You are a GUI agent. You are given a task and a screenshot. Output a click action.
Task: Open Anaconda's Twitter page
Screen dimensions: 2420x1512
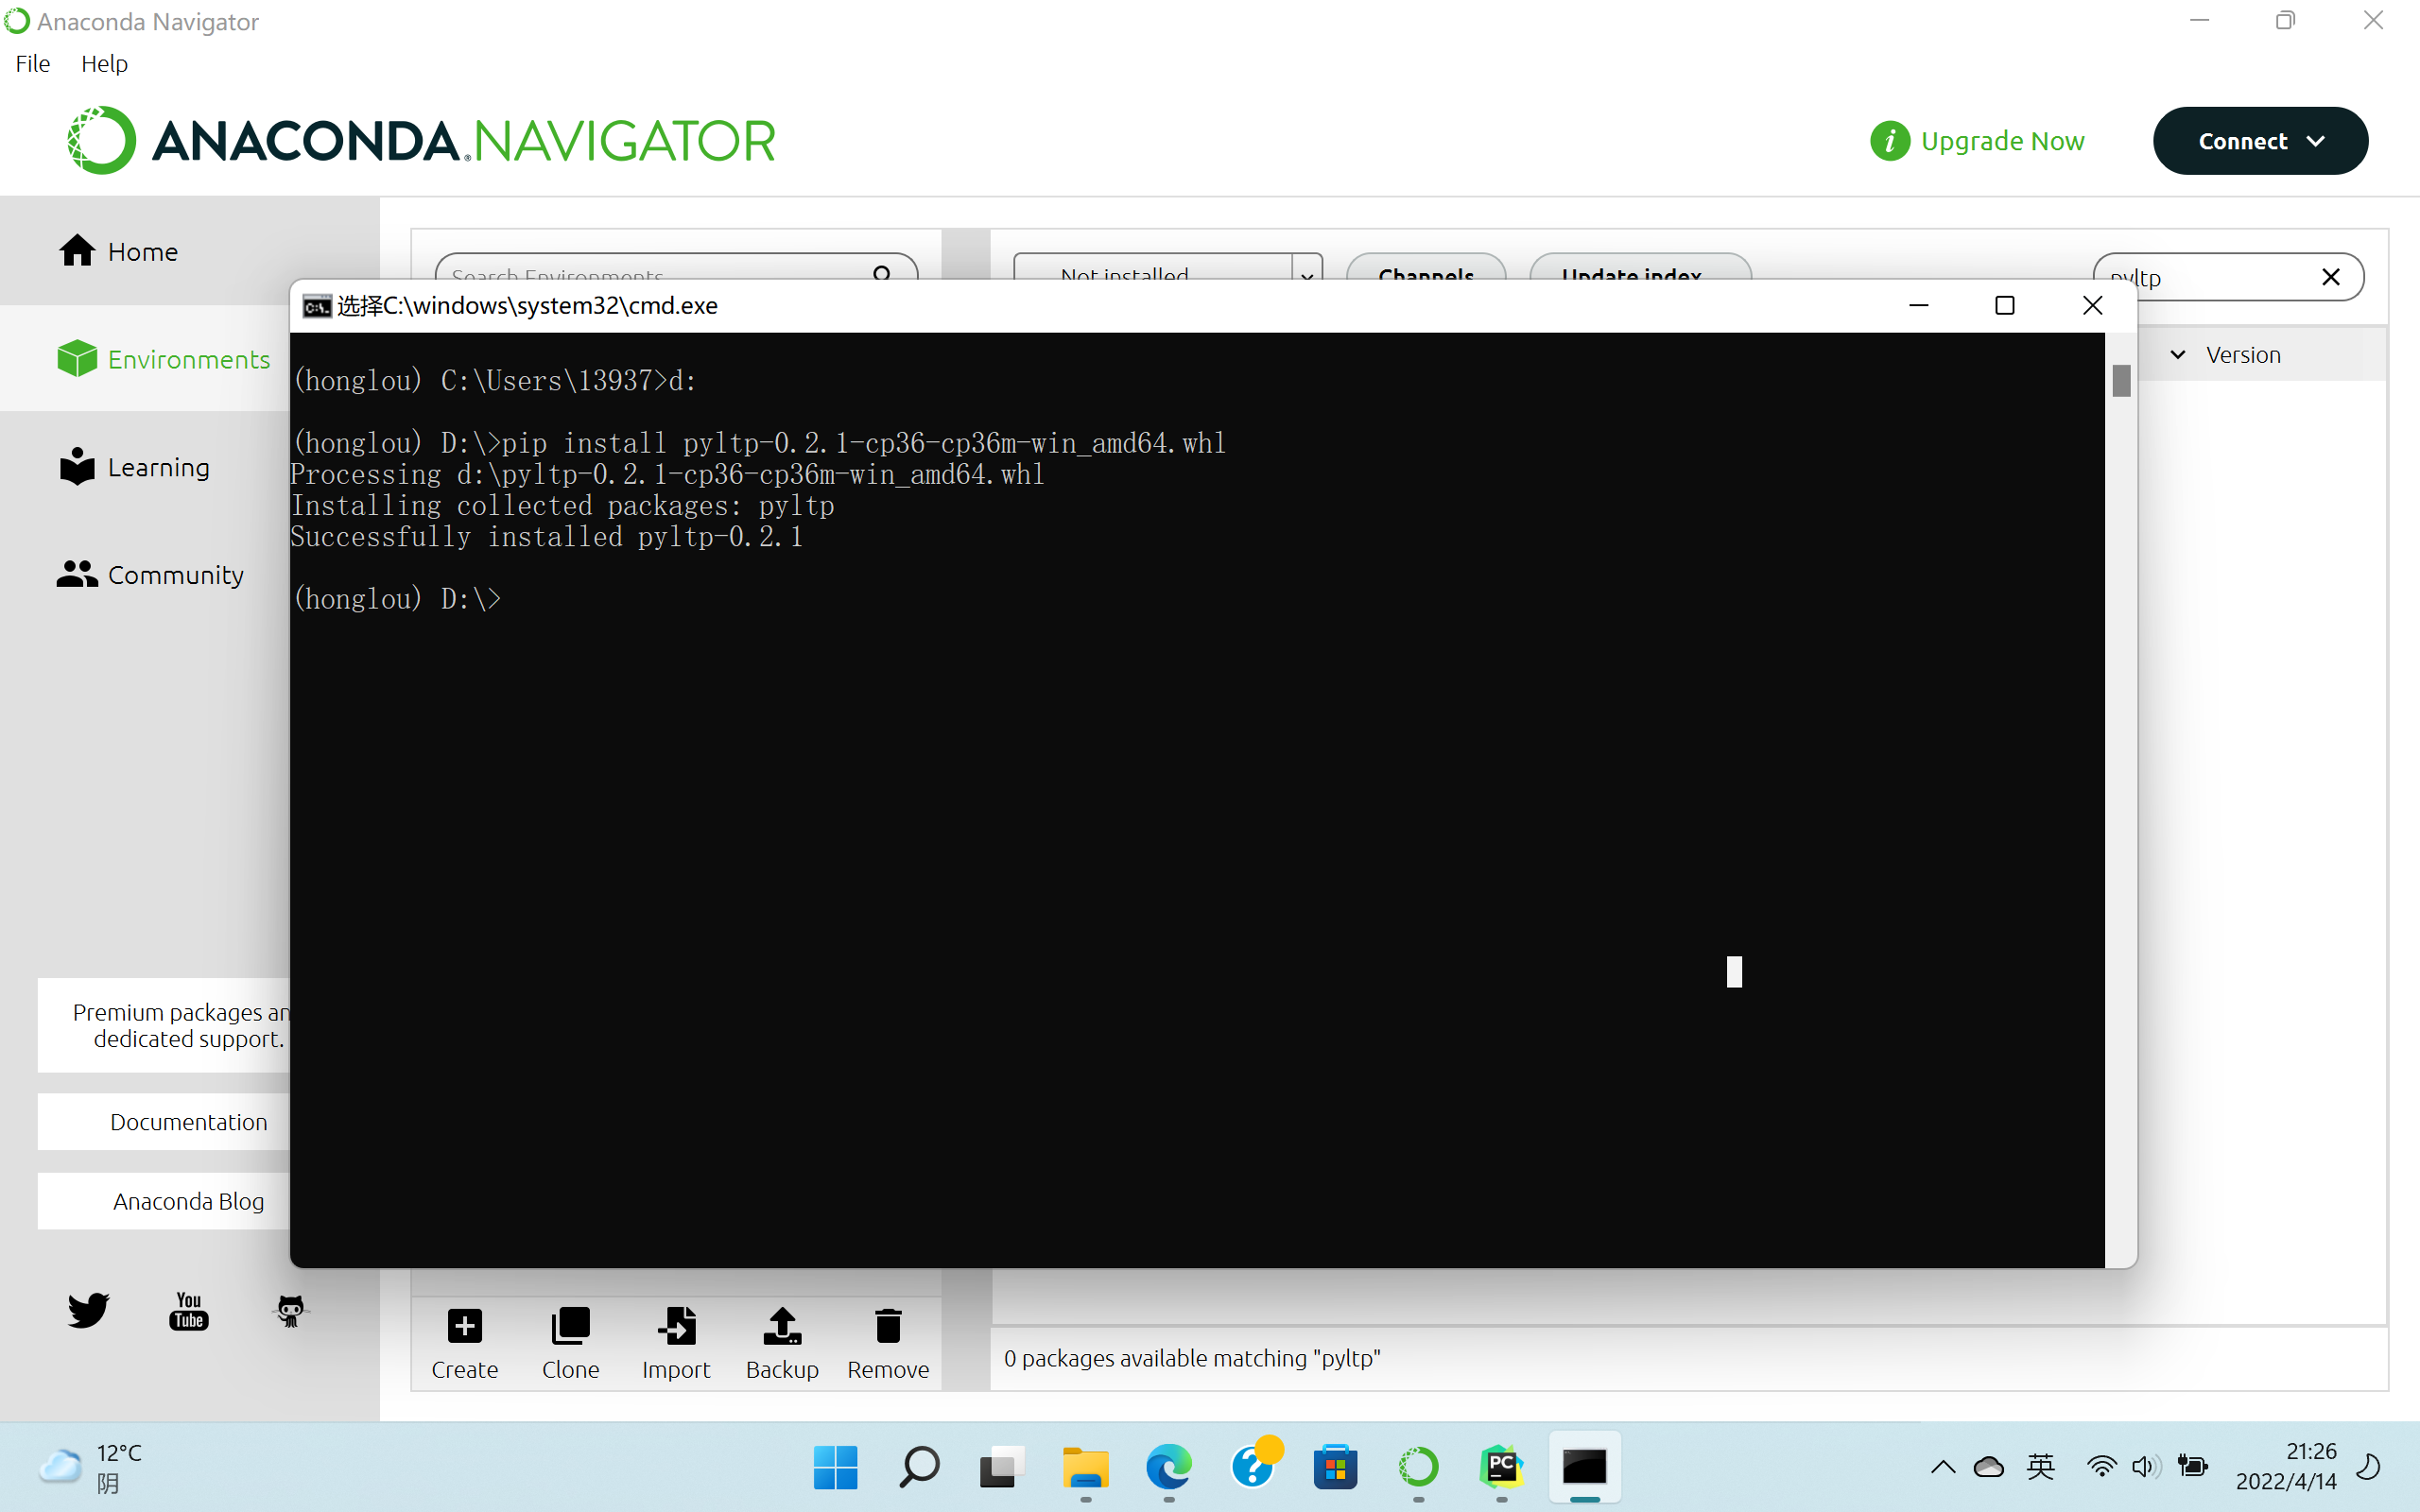pyautogui.click(x=88, y=1309)
